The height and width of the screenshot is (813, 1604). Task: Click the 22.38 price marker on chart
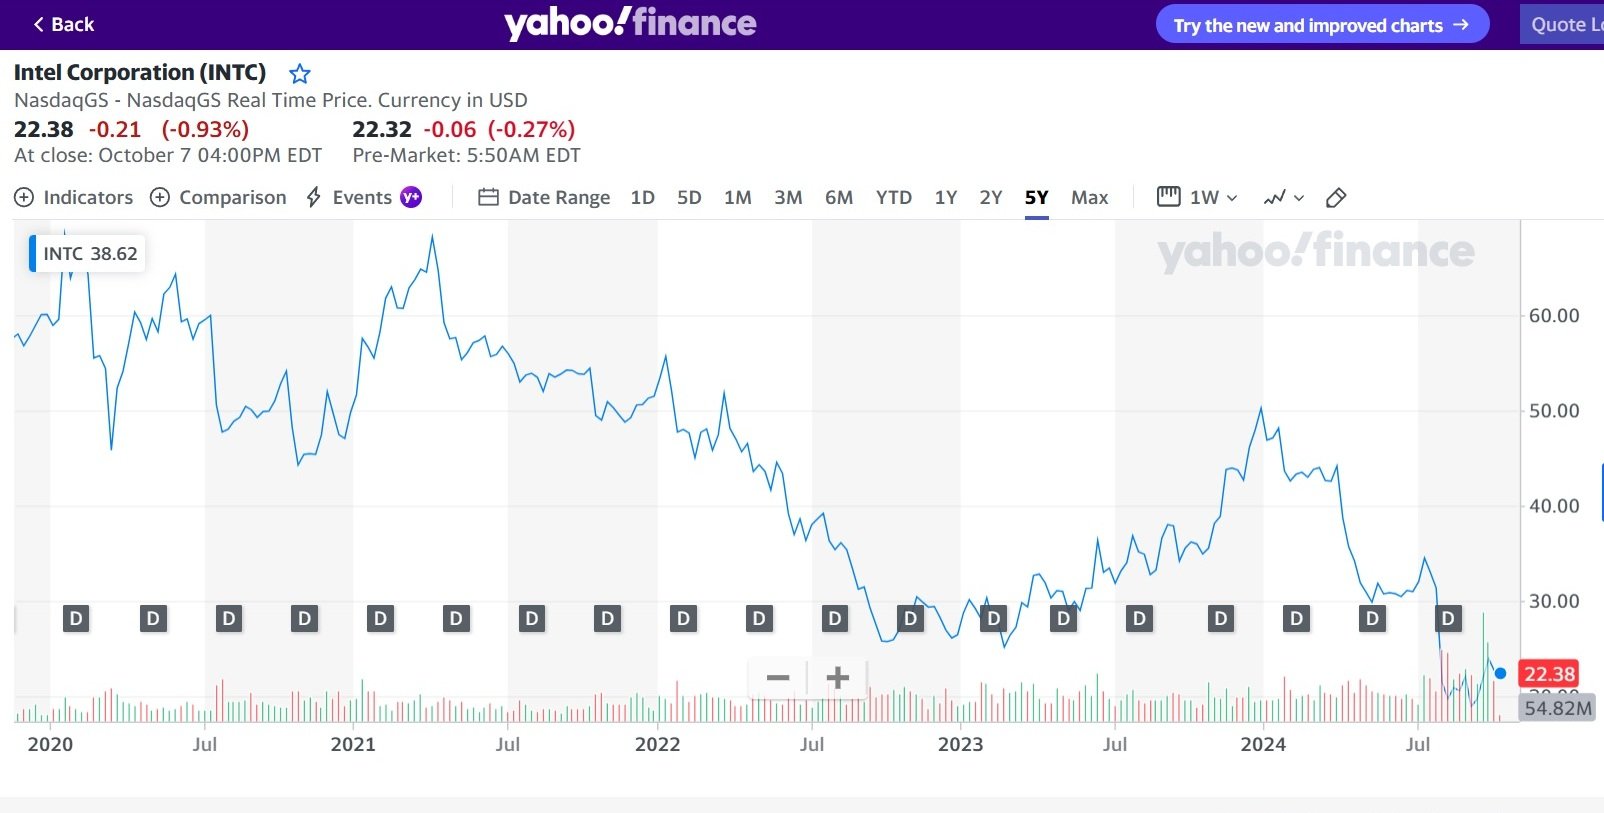tap(1548, 674)
